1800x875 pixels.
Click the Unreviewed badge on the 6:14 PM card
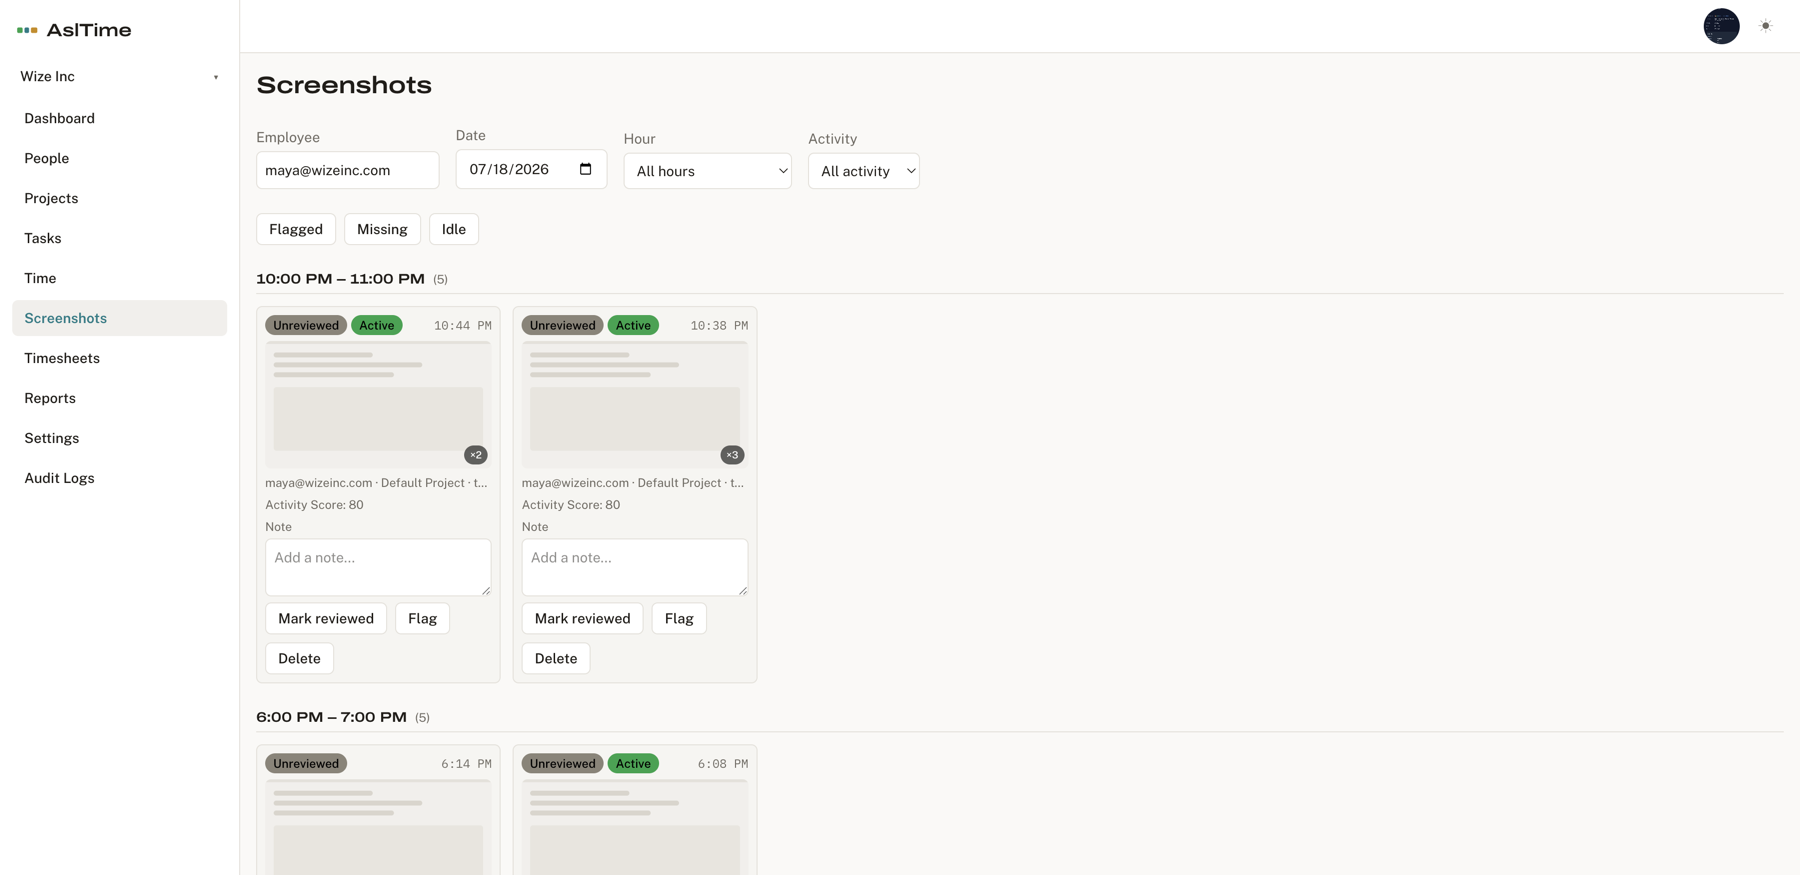[x=306, y=763]
